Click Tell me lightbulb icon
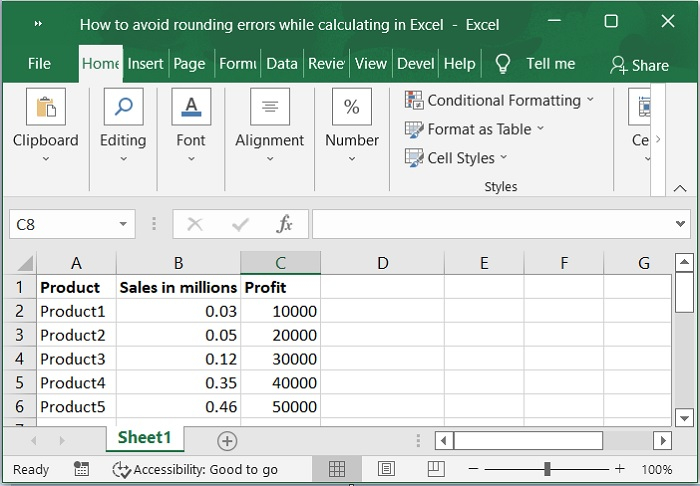 coord(503,63)
